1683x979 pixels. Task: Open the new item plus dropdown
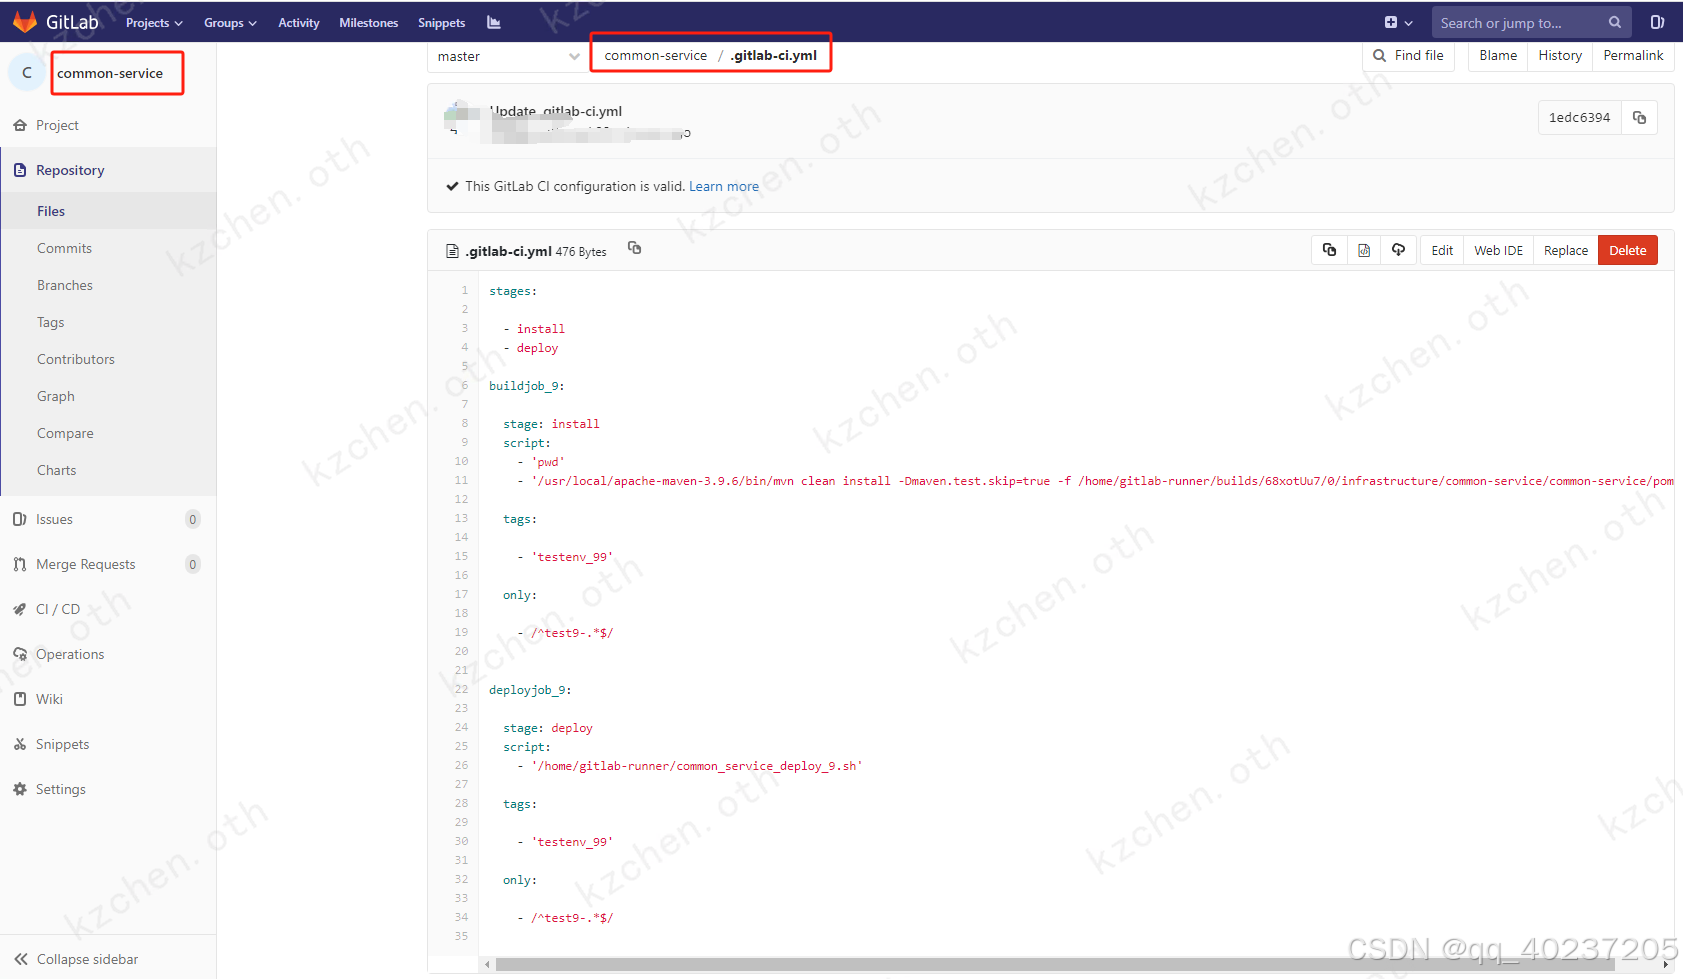point(1398,22)
